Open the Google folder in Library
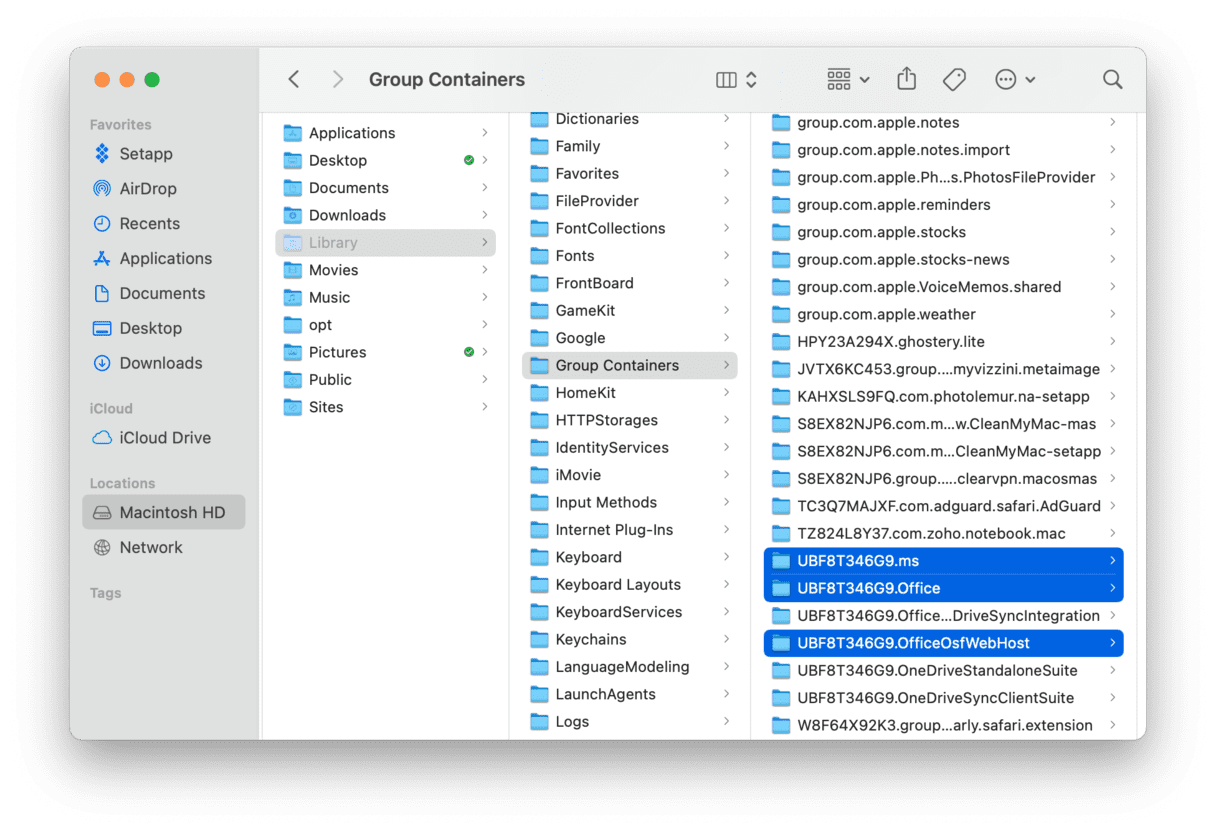The width and height of the screenshot is (1216, 832). tap(580, 338)
